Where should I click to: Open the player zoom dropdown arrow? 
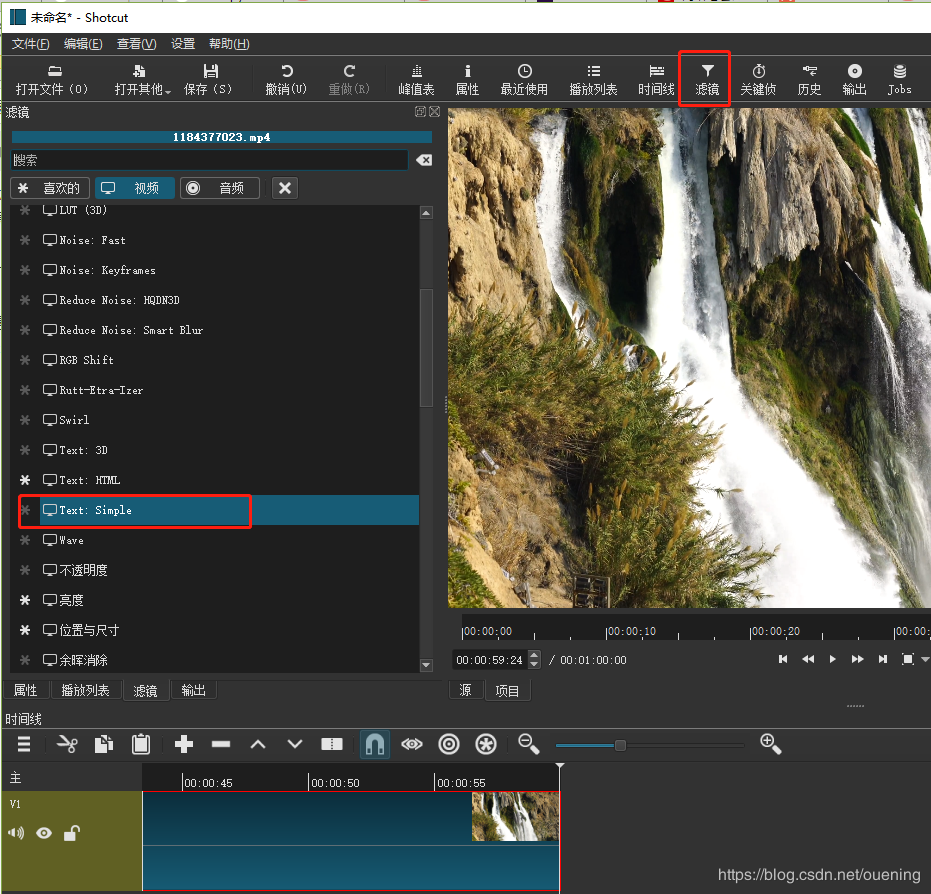925,659
